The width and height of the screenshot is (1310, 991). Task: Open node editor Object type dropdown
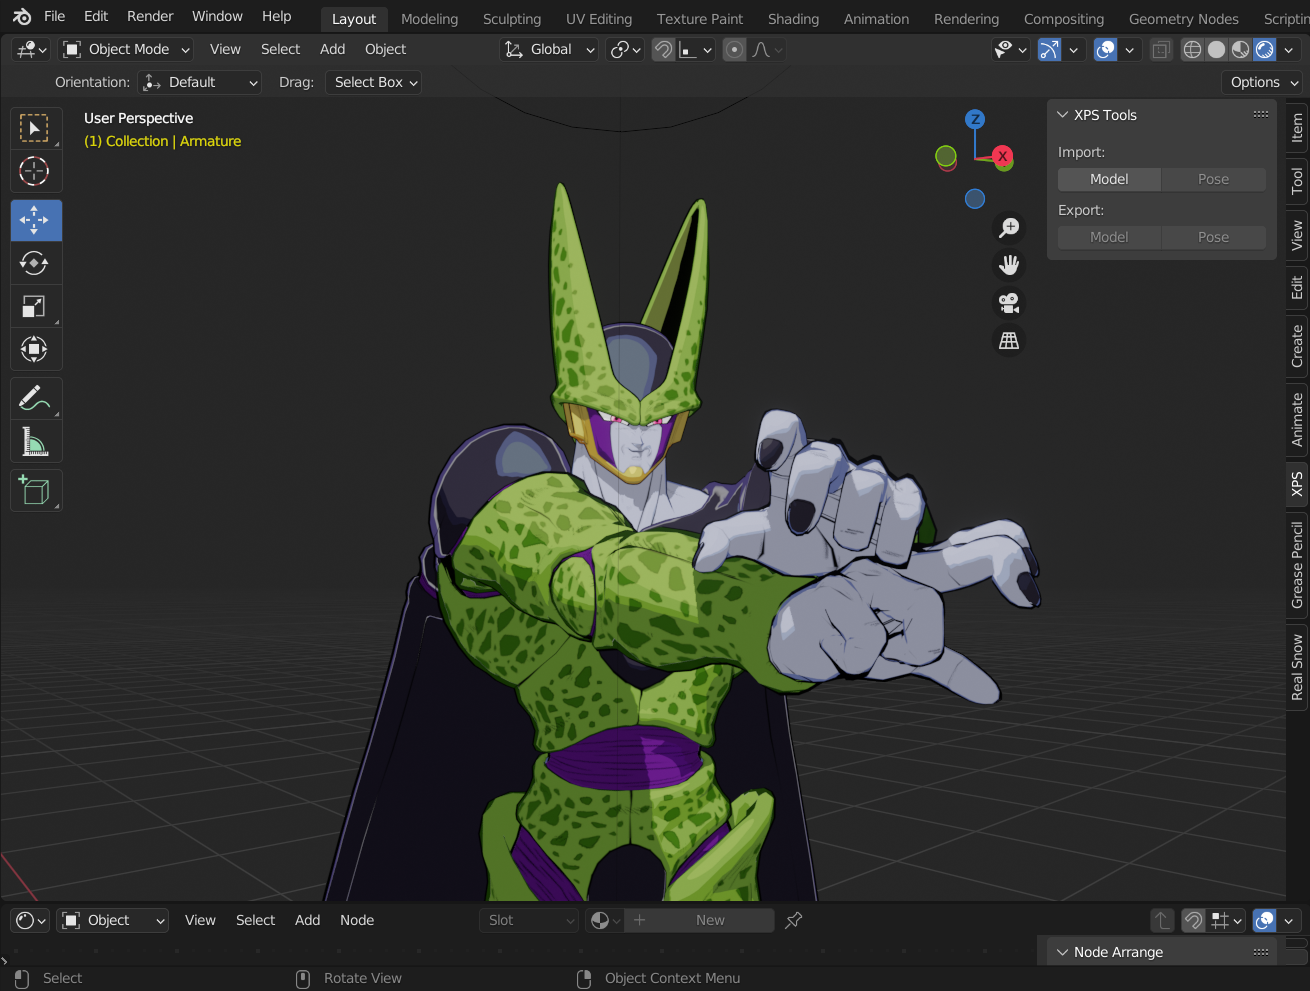tap(113, 920)
